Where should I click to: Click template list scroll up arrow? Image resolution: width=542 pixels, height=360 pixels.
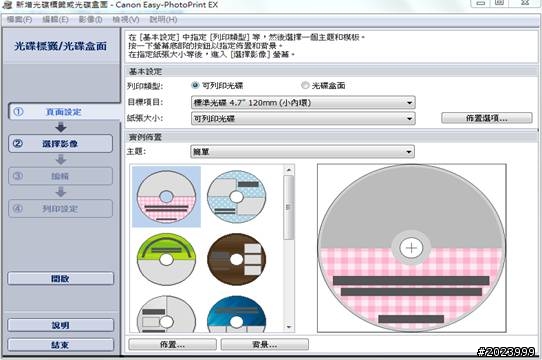pyautogui.click(x=289, y=169)
